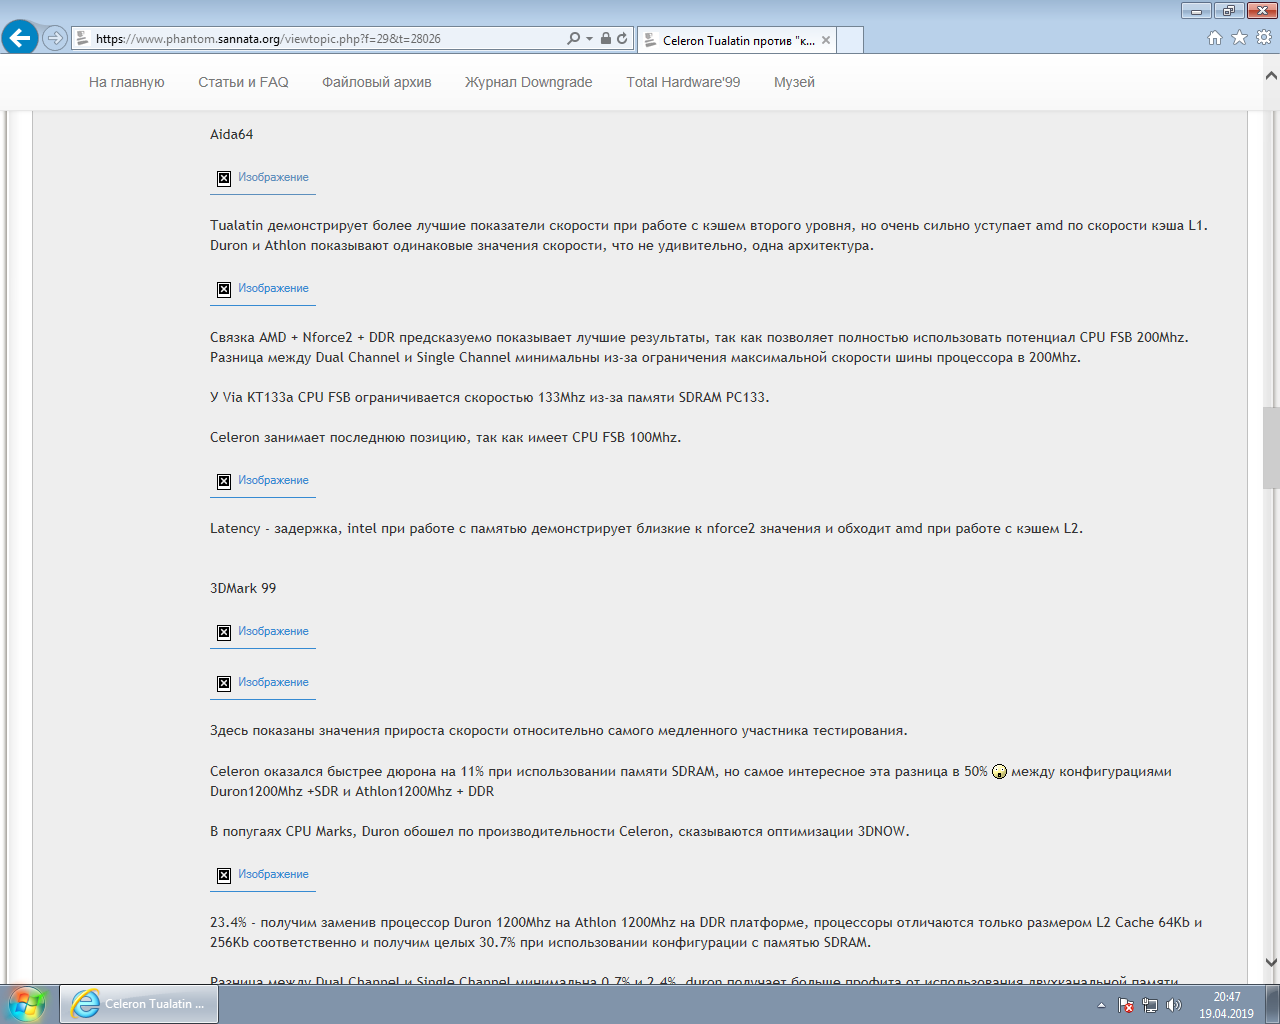The height and width of the screenshot is (1024, 1280).
Task: Close the Celeron Tualatin tab
Action: click(826, 41)
